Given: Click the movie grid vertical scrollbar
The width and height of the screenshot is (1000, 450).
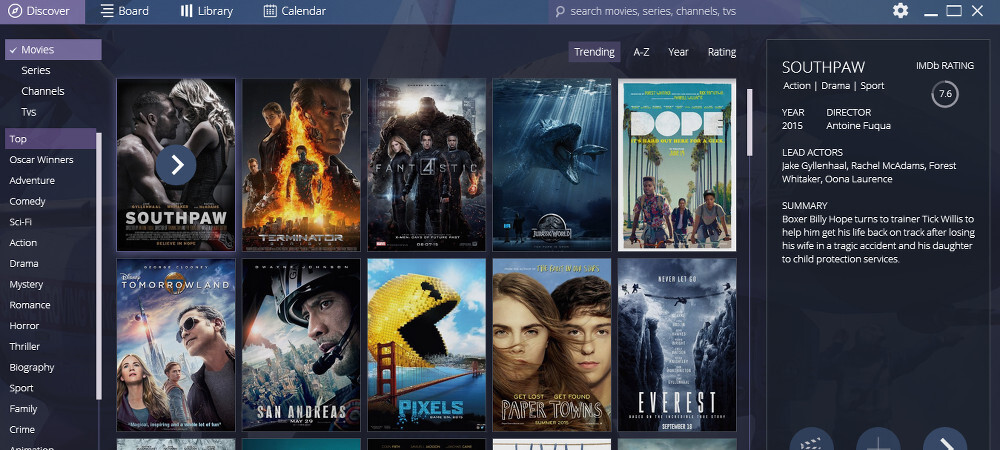Looking at the screenshot, I should point(750,122).
